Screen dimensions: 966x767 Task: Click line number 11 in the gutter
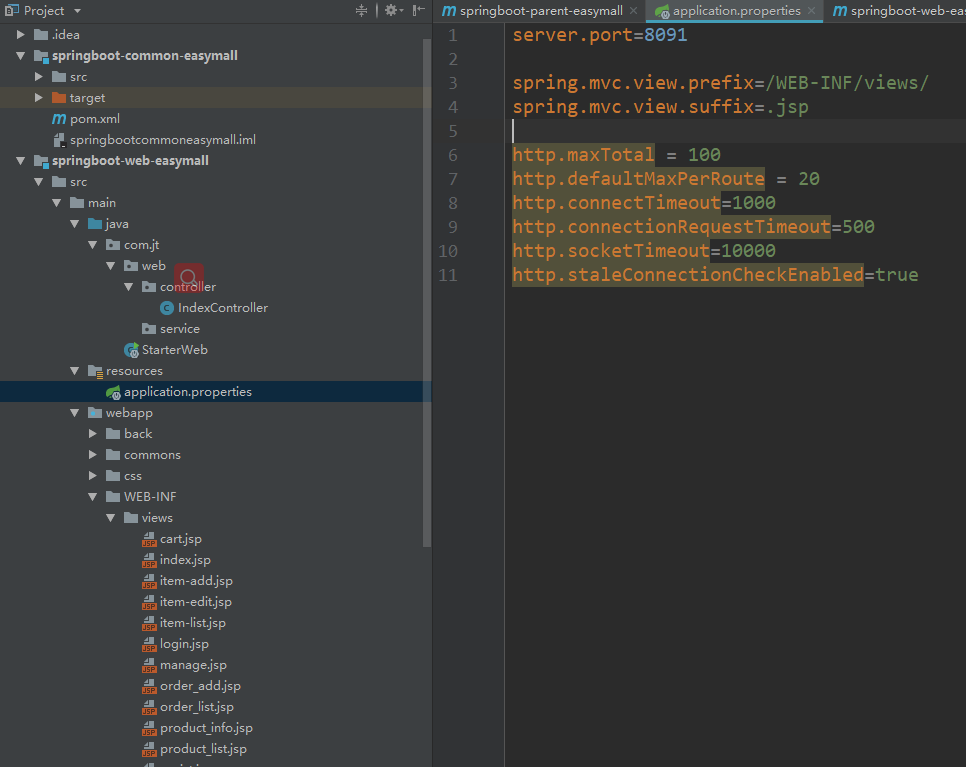point(448,275)
